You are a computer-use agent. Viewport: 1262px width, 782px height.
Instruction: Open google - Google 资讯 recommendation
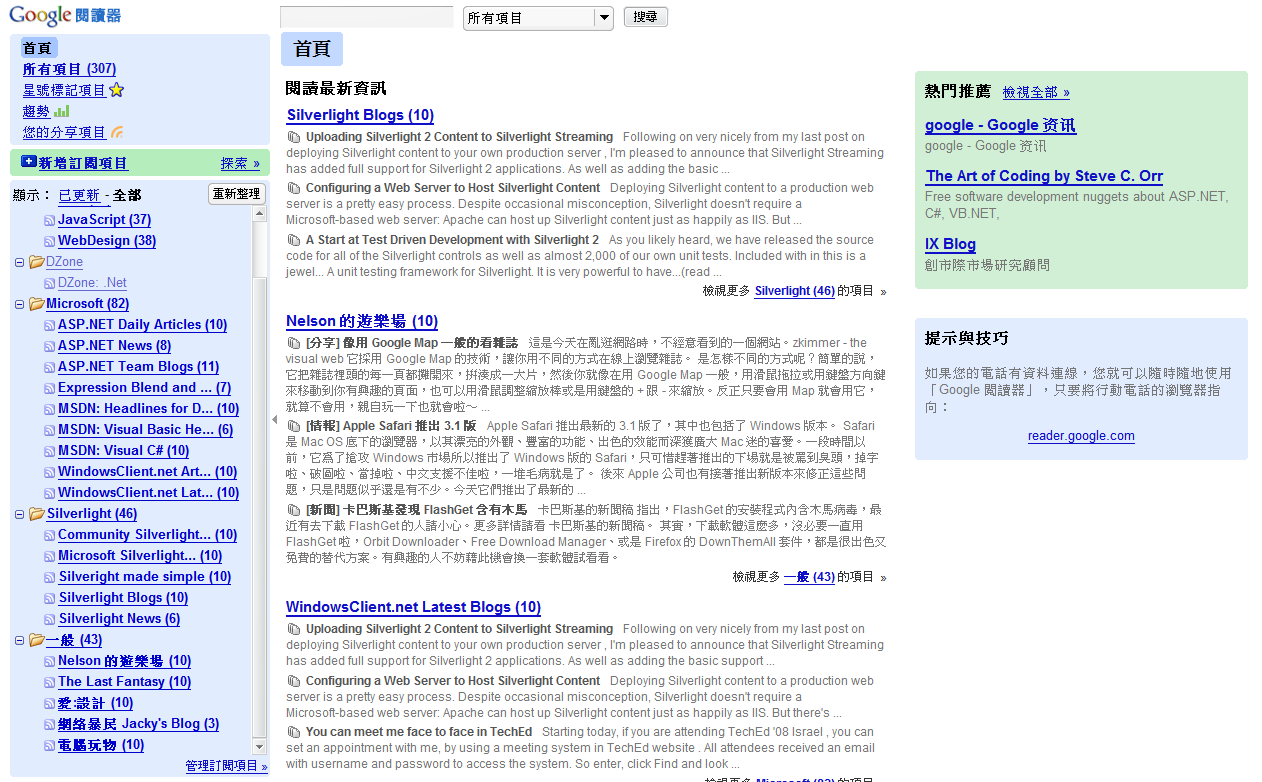click(x=1000, y=125)
